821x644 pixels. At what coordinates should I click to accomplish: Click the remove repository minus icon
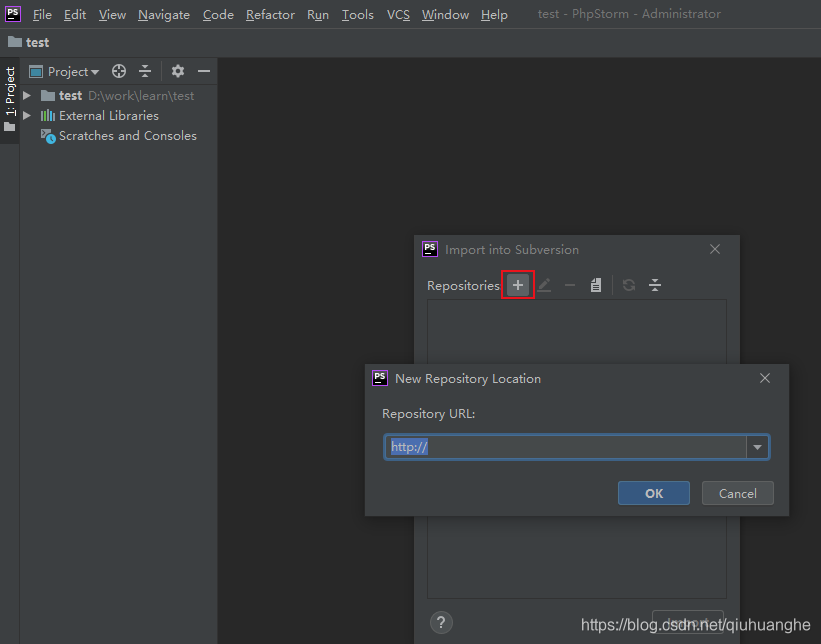tap(570, 285)
